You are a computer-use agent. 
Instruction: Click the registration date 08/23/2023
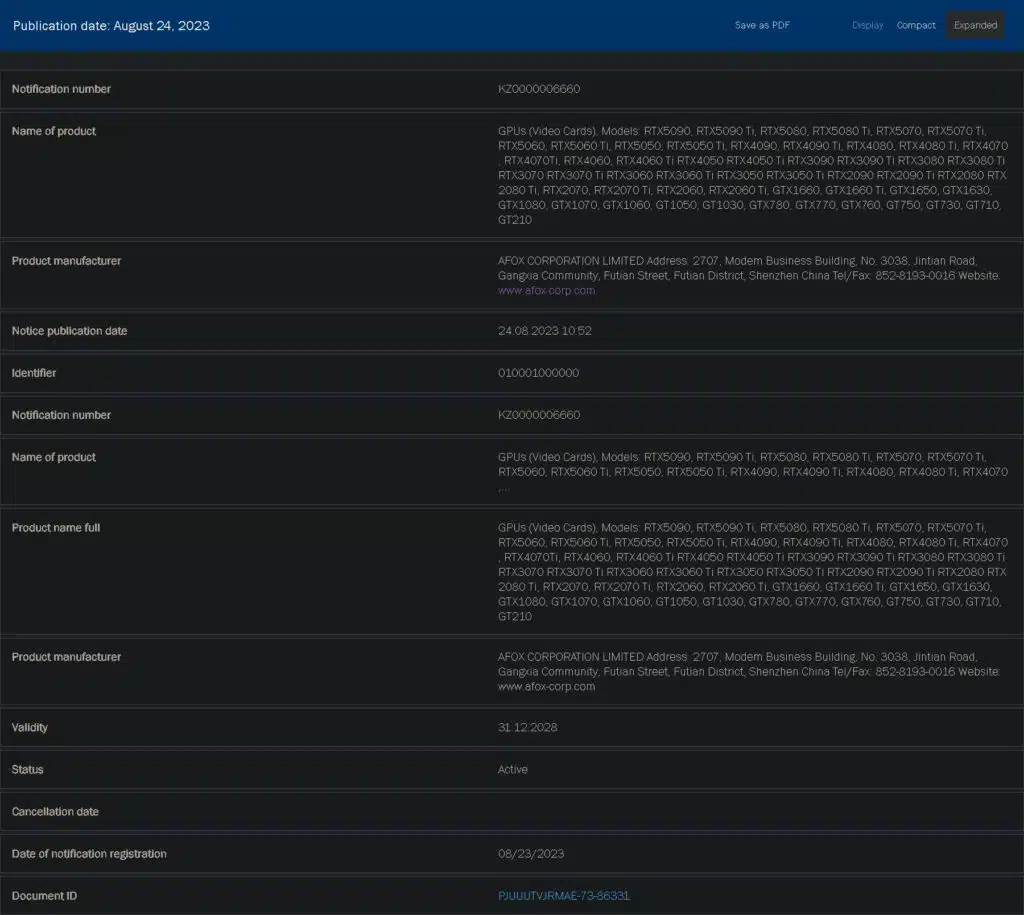click(x=531, y=854)
